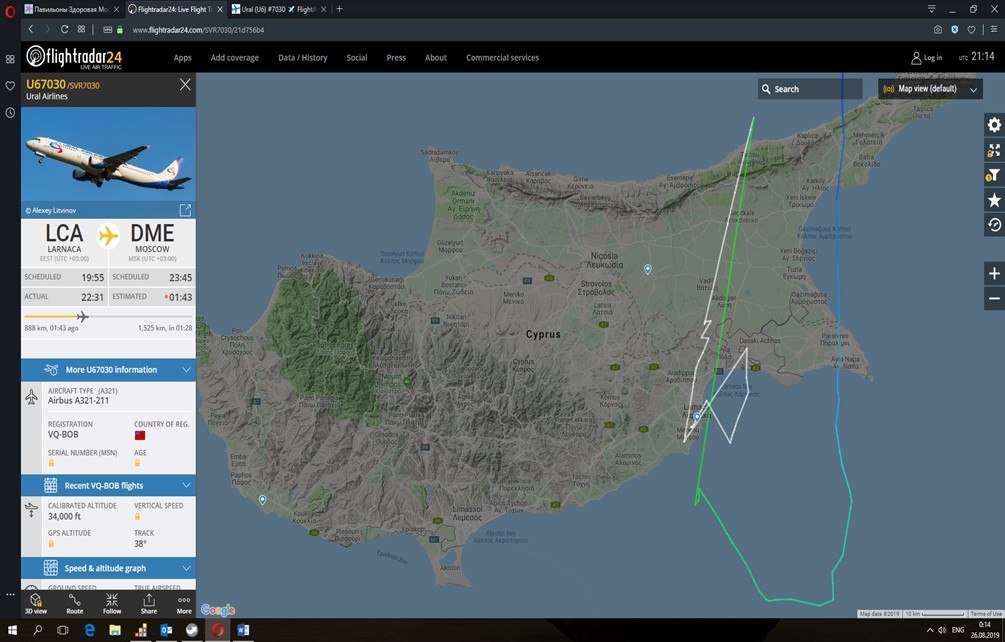The width and height of the screenshot is (1005, 642).
Task: Open the About menu
Action: tap(436, 58)
